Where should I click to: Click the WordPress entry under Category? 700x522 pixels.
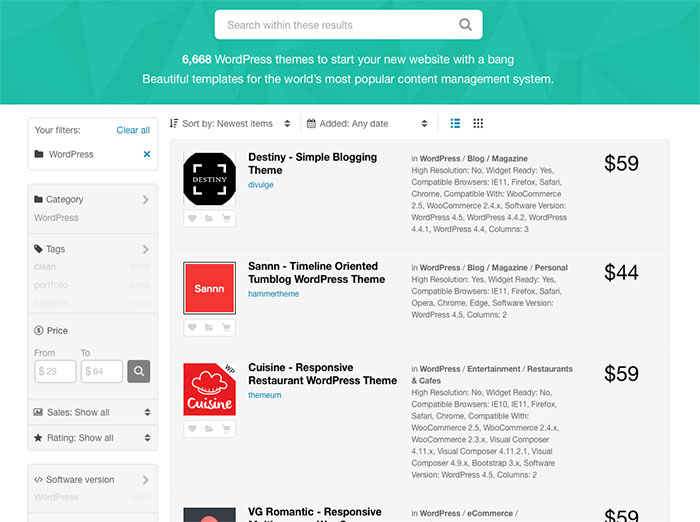(56, 217)
